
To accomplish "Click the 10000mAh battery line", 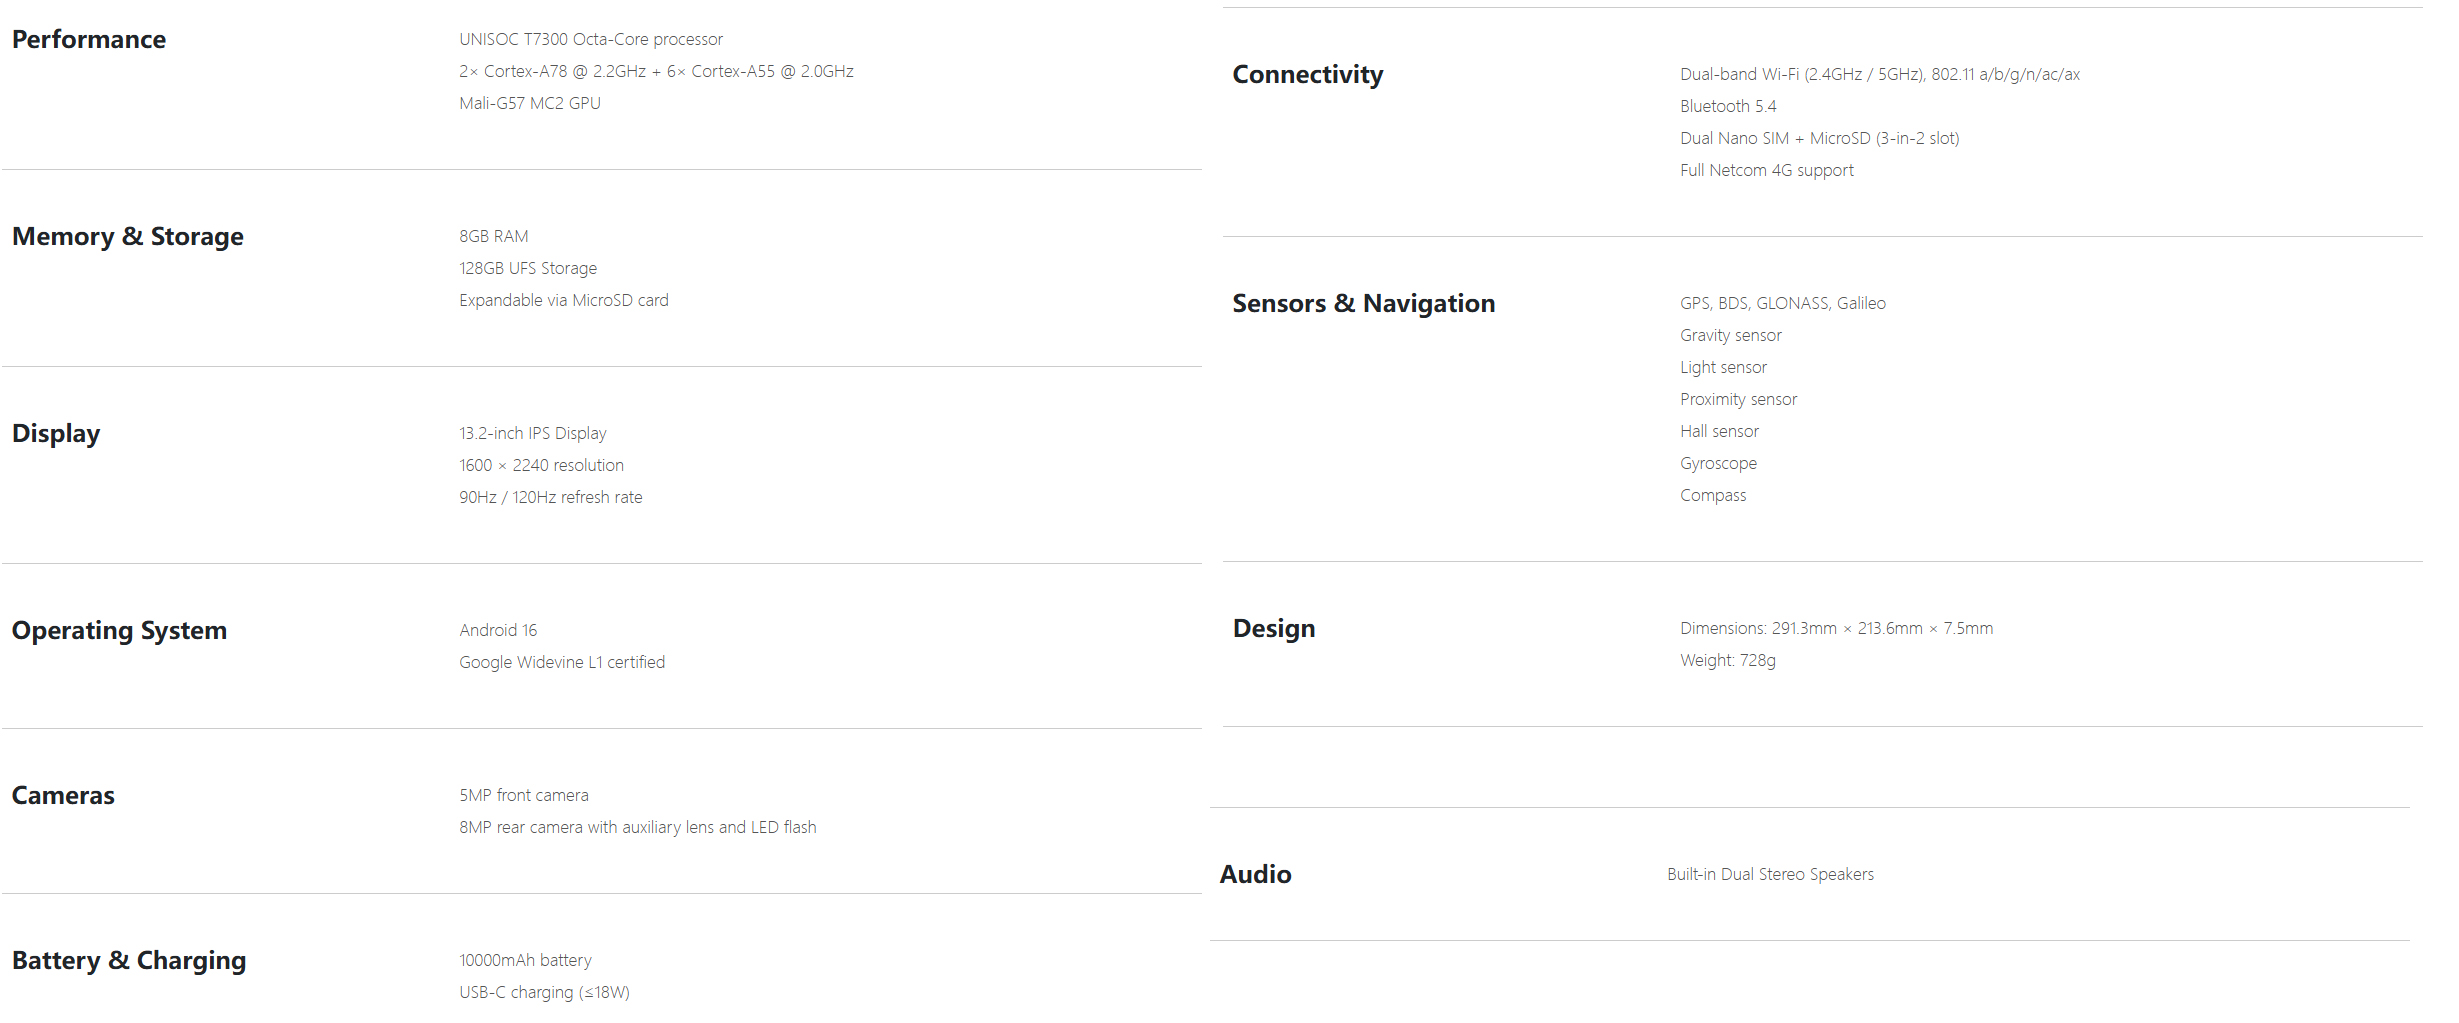I will [525, 960].
